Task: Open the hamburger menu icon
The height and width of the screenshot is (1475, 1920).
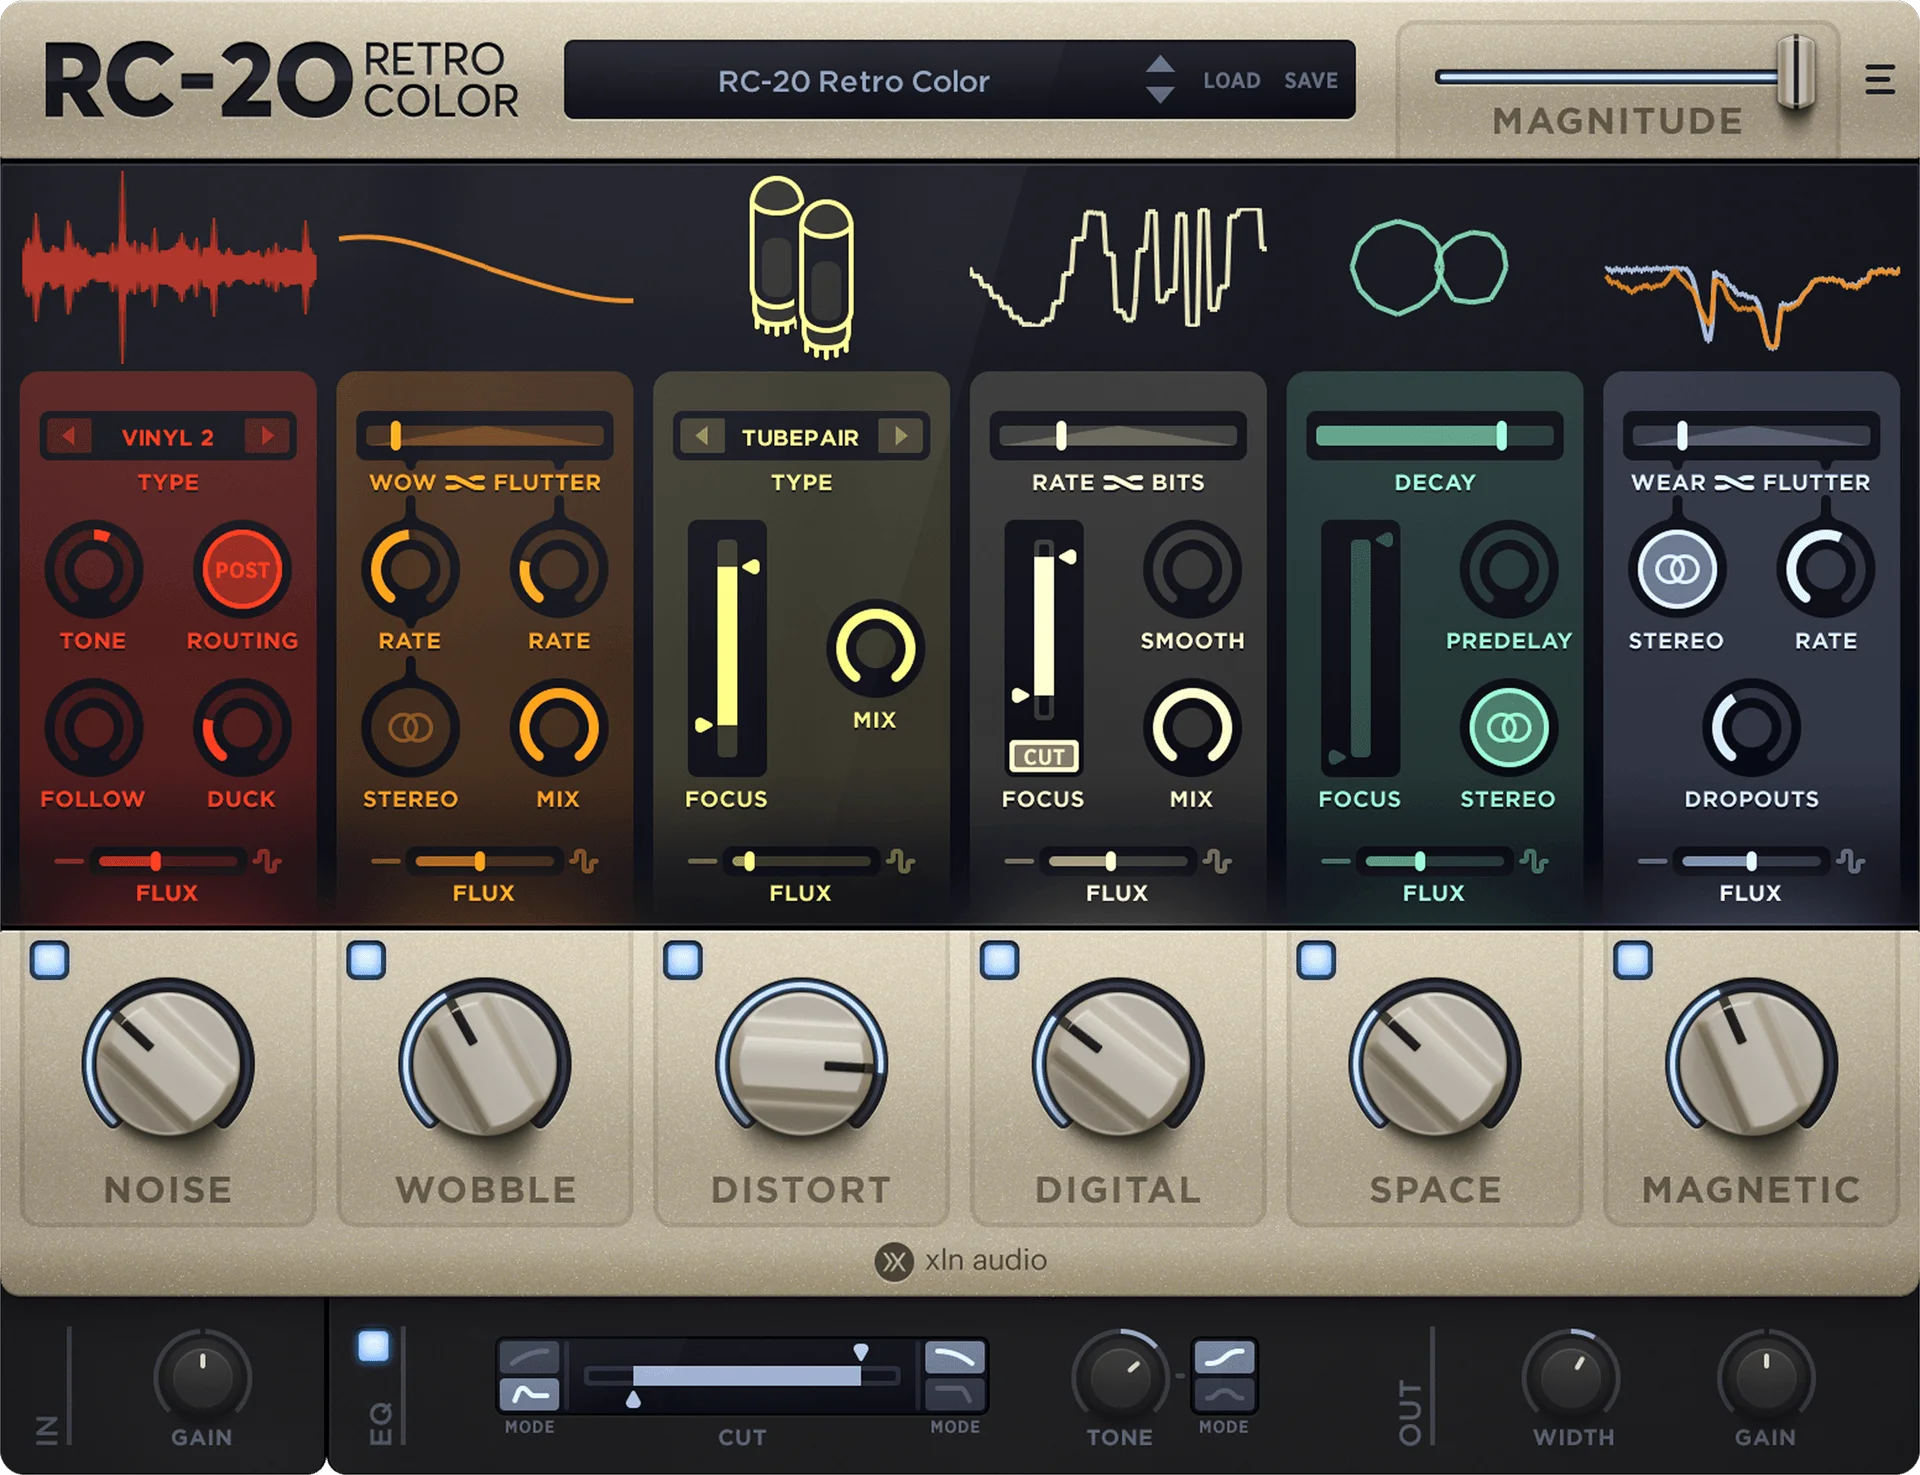Action: [x=1879, y=81]
